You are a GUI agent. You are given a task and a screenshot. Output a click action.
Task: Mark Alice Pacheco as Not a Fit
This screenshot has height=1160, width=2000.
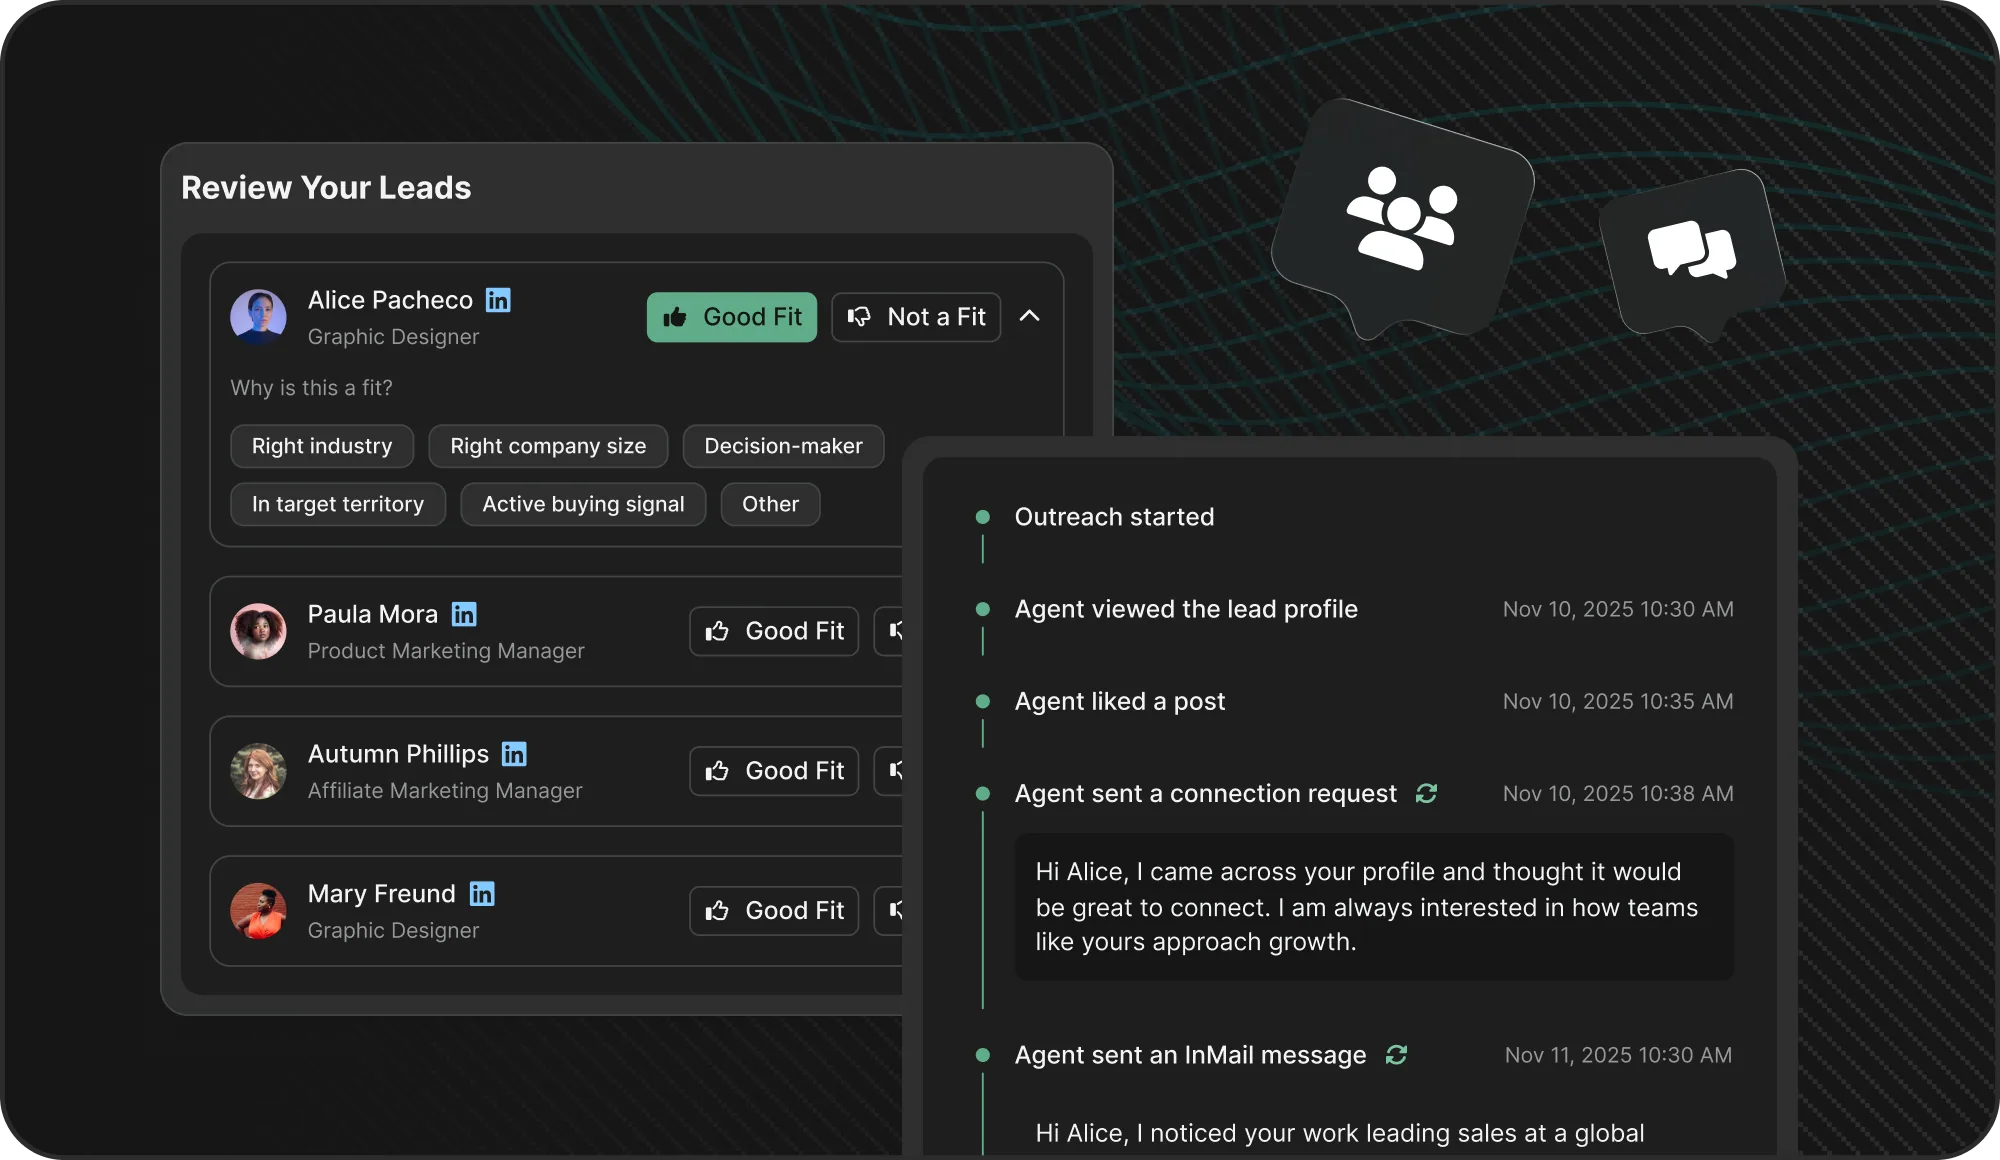pyautogui.click(x=916, y=317)
